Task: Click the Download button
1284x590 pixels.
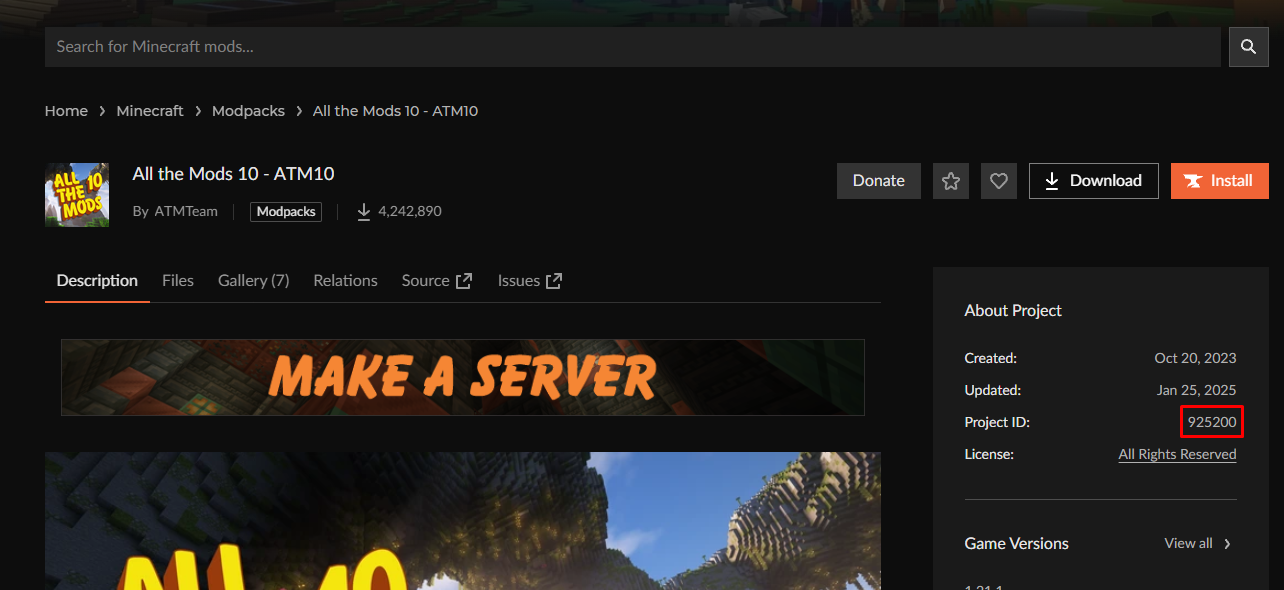Action: tap(1093, 181)
